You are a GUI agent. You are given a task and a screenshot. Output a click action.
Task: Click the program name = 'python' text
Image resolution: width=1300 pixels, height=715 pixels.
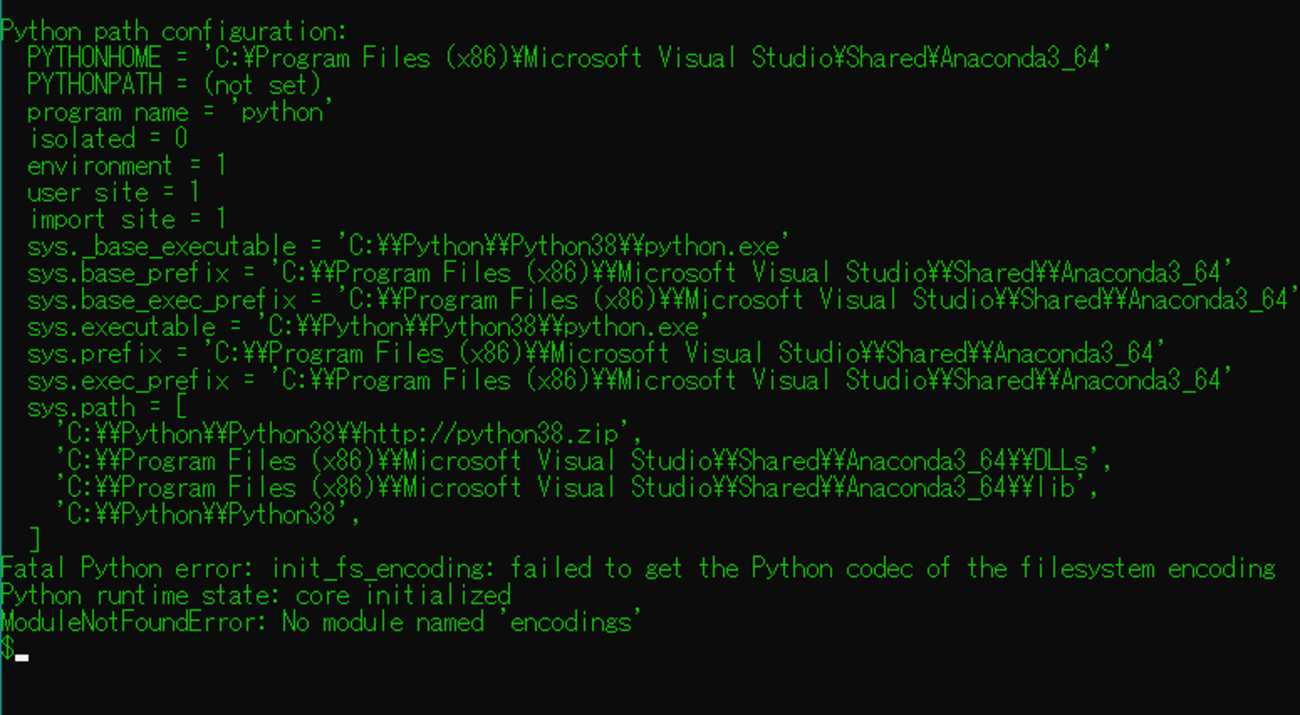(179, 112)
